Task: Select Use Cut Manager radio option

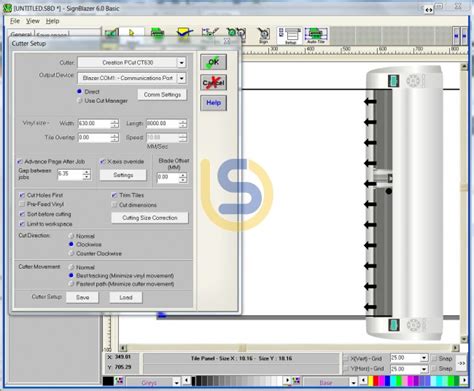Action: click(79, 100)
